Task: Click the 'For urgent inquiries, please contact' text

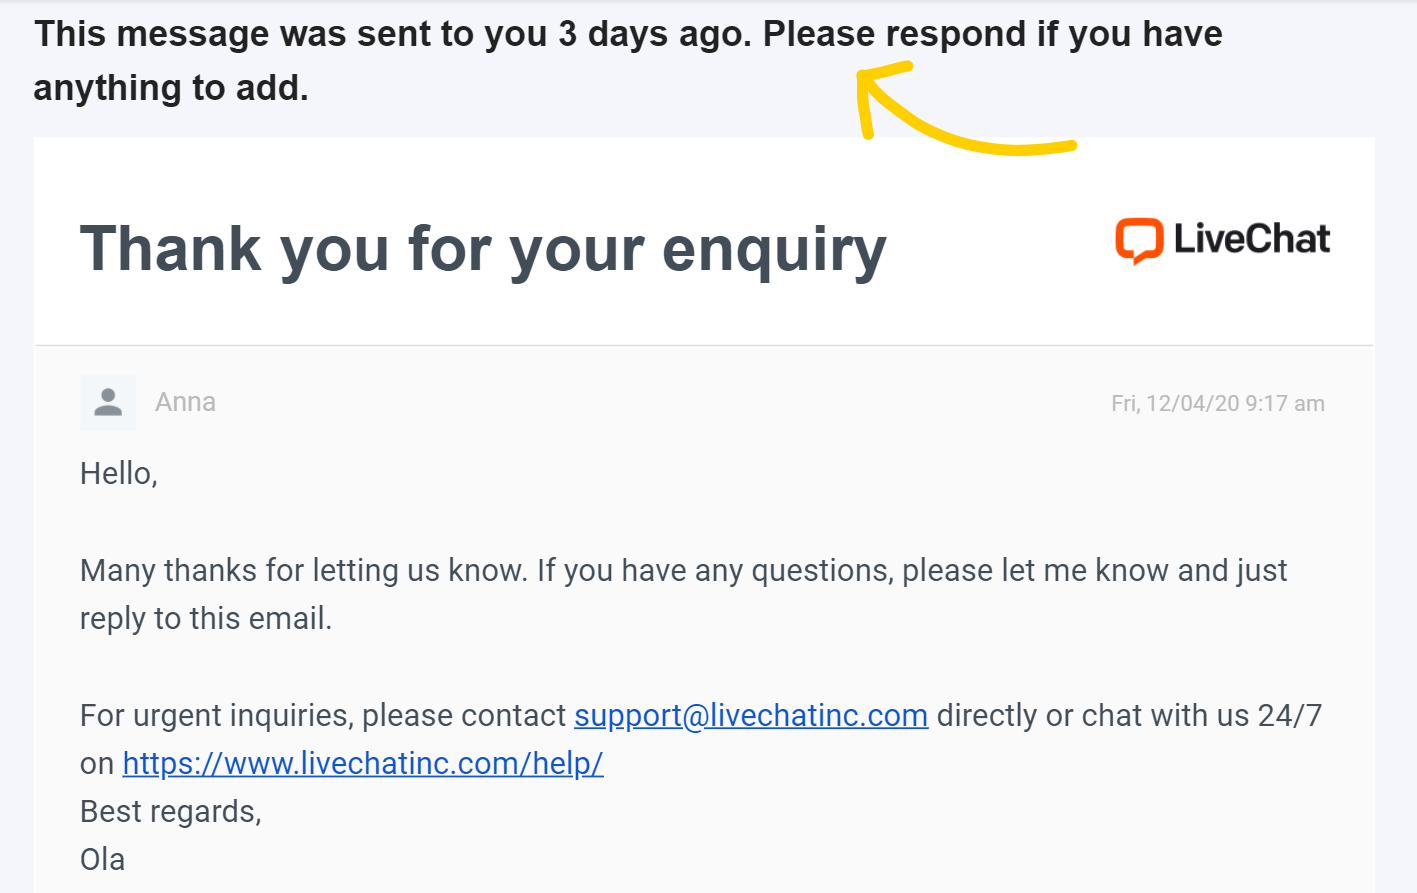Action: [x=323, y=715]
